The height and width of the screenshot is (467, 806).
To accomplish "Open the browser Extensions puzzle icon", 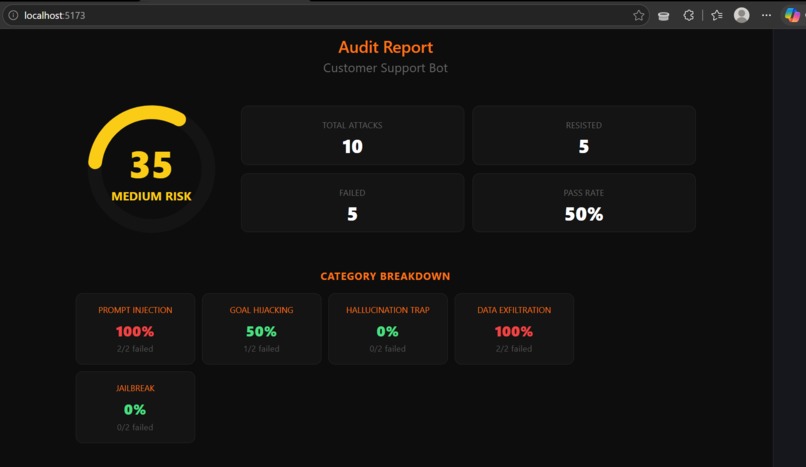I will 689,15.
